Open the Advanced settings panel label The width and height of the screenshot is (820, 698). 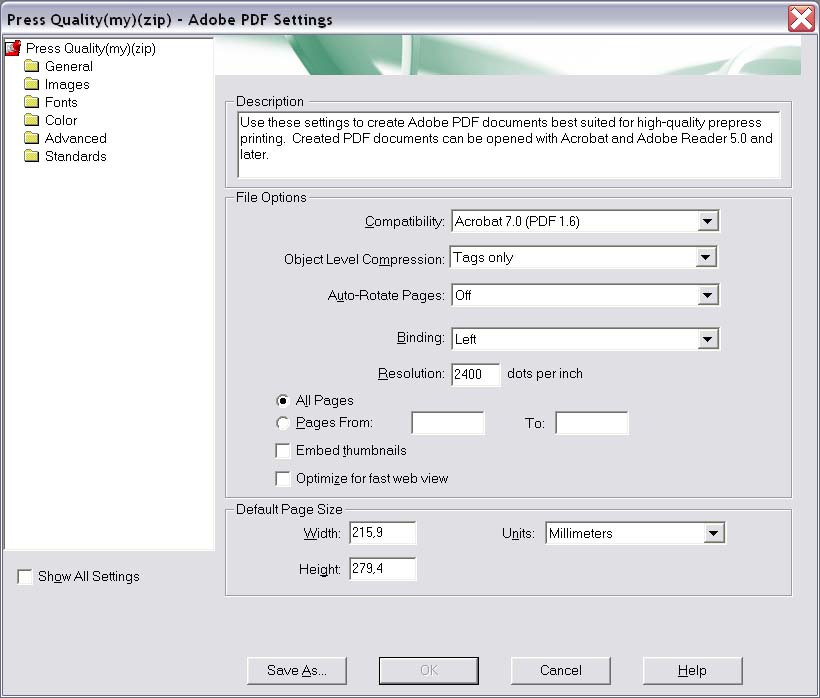click(76, 138)
